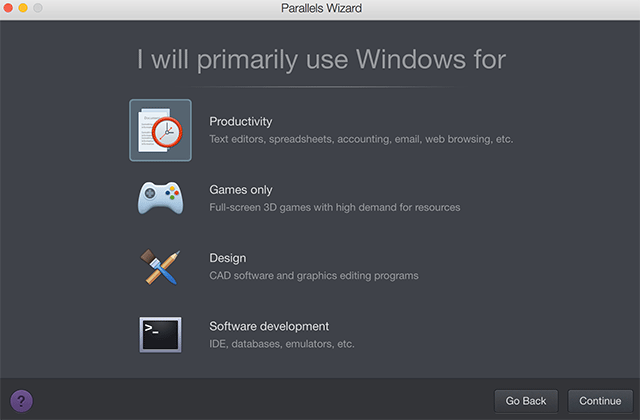Close the Parallels Wizard window

point(8,8)
